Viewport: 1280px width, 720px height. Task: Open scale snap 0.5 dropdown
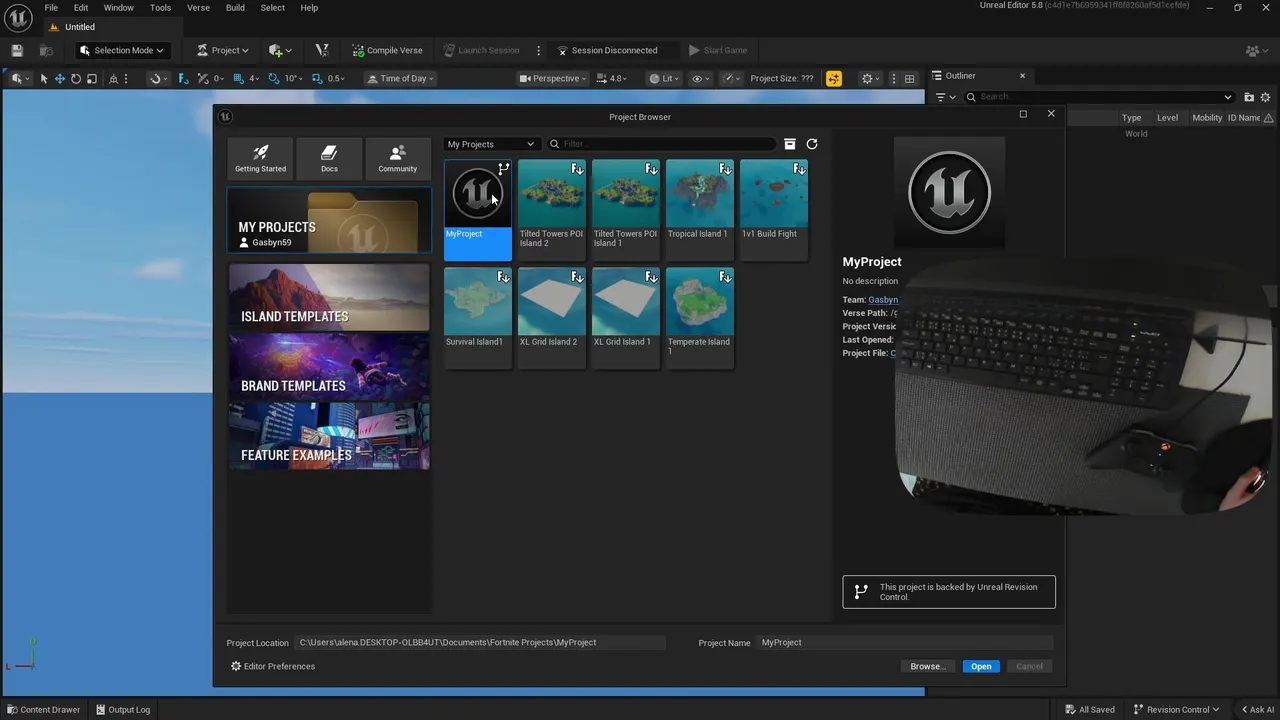coord(336,78)
